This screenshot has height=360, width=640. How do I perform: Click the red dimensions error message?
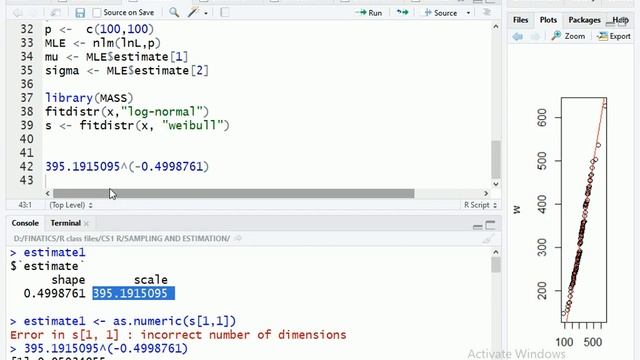178,335
